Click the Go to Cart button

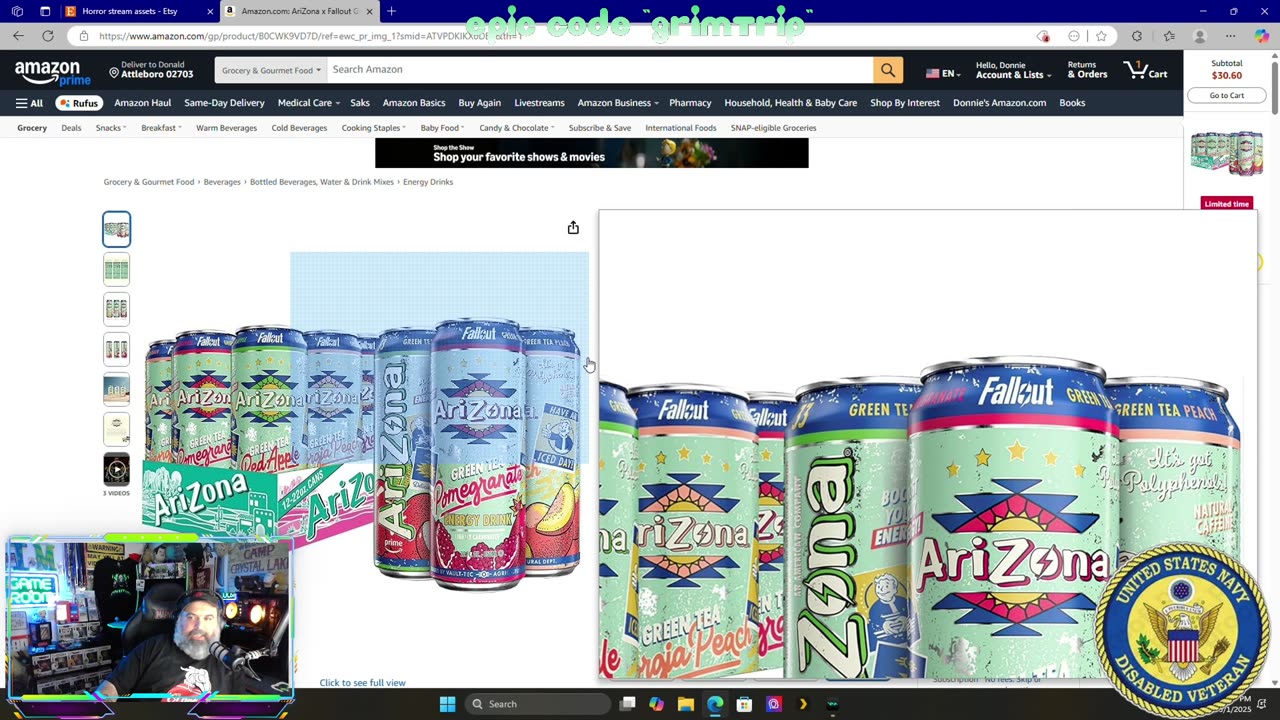1226,95
